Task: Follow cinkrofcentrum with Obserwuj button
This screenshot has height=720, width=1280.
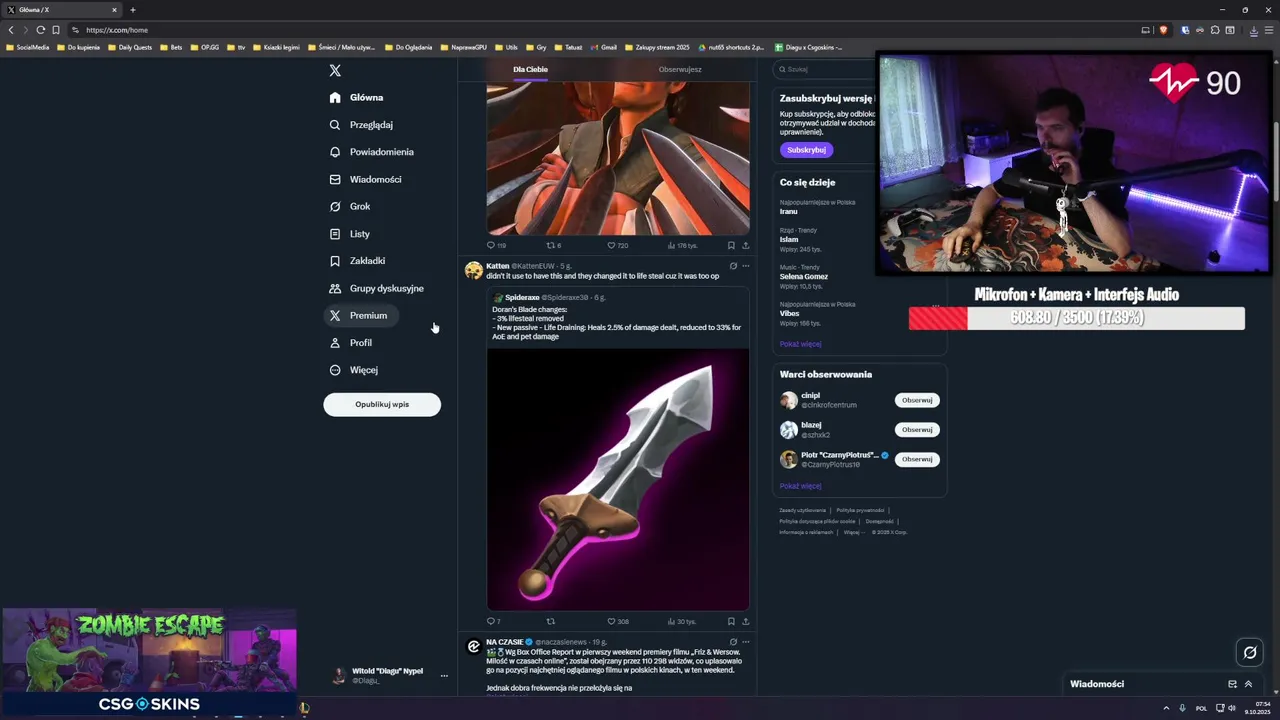Action: (917, 400)
